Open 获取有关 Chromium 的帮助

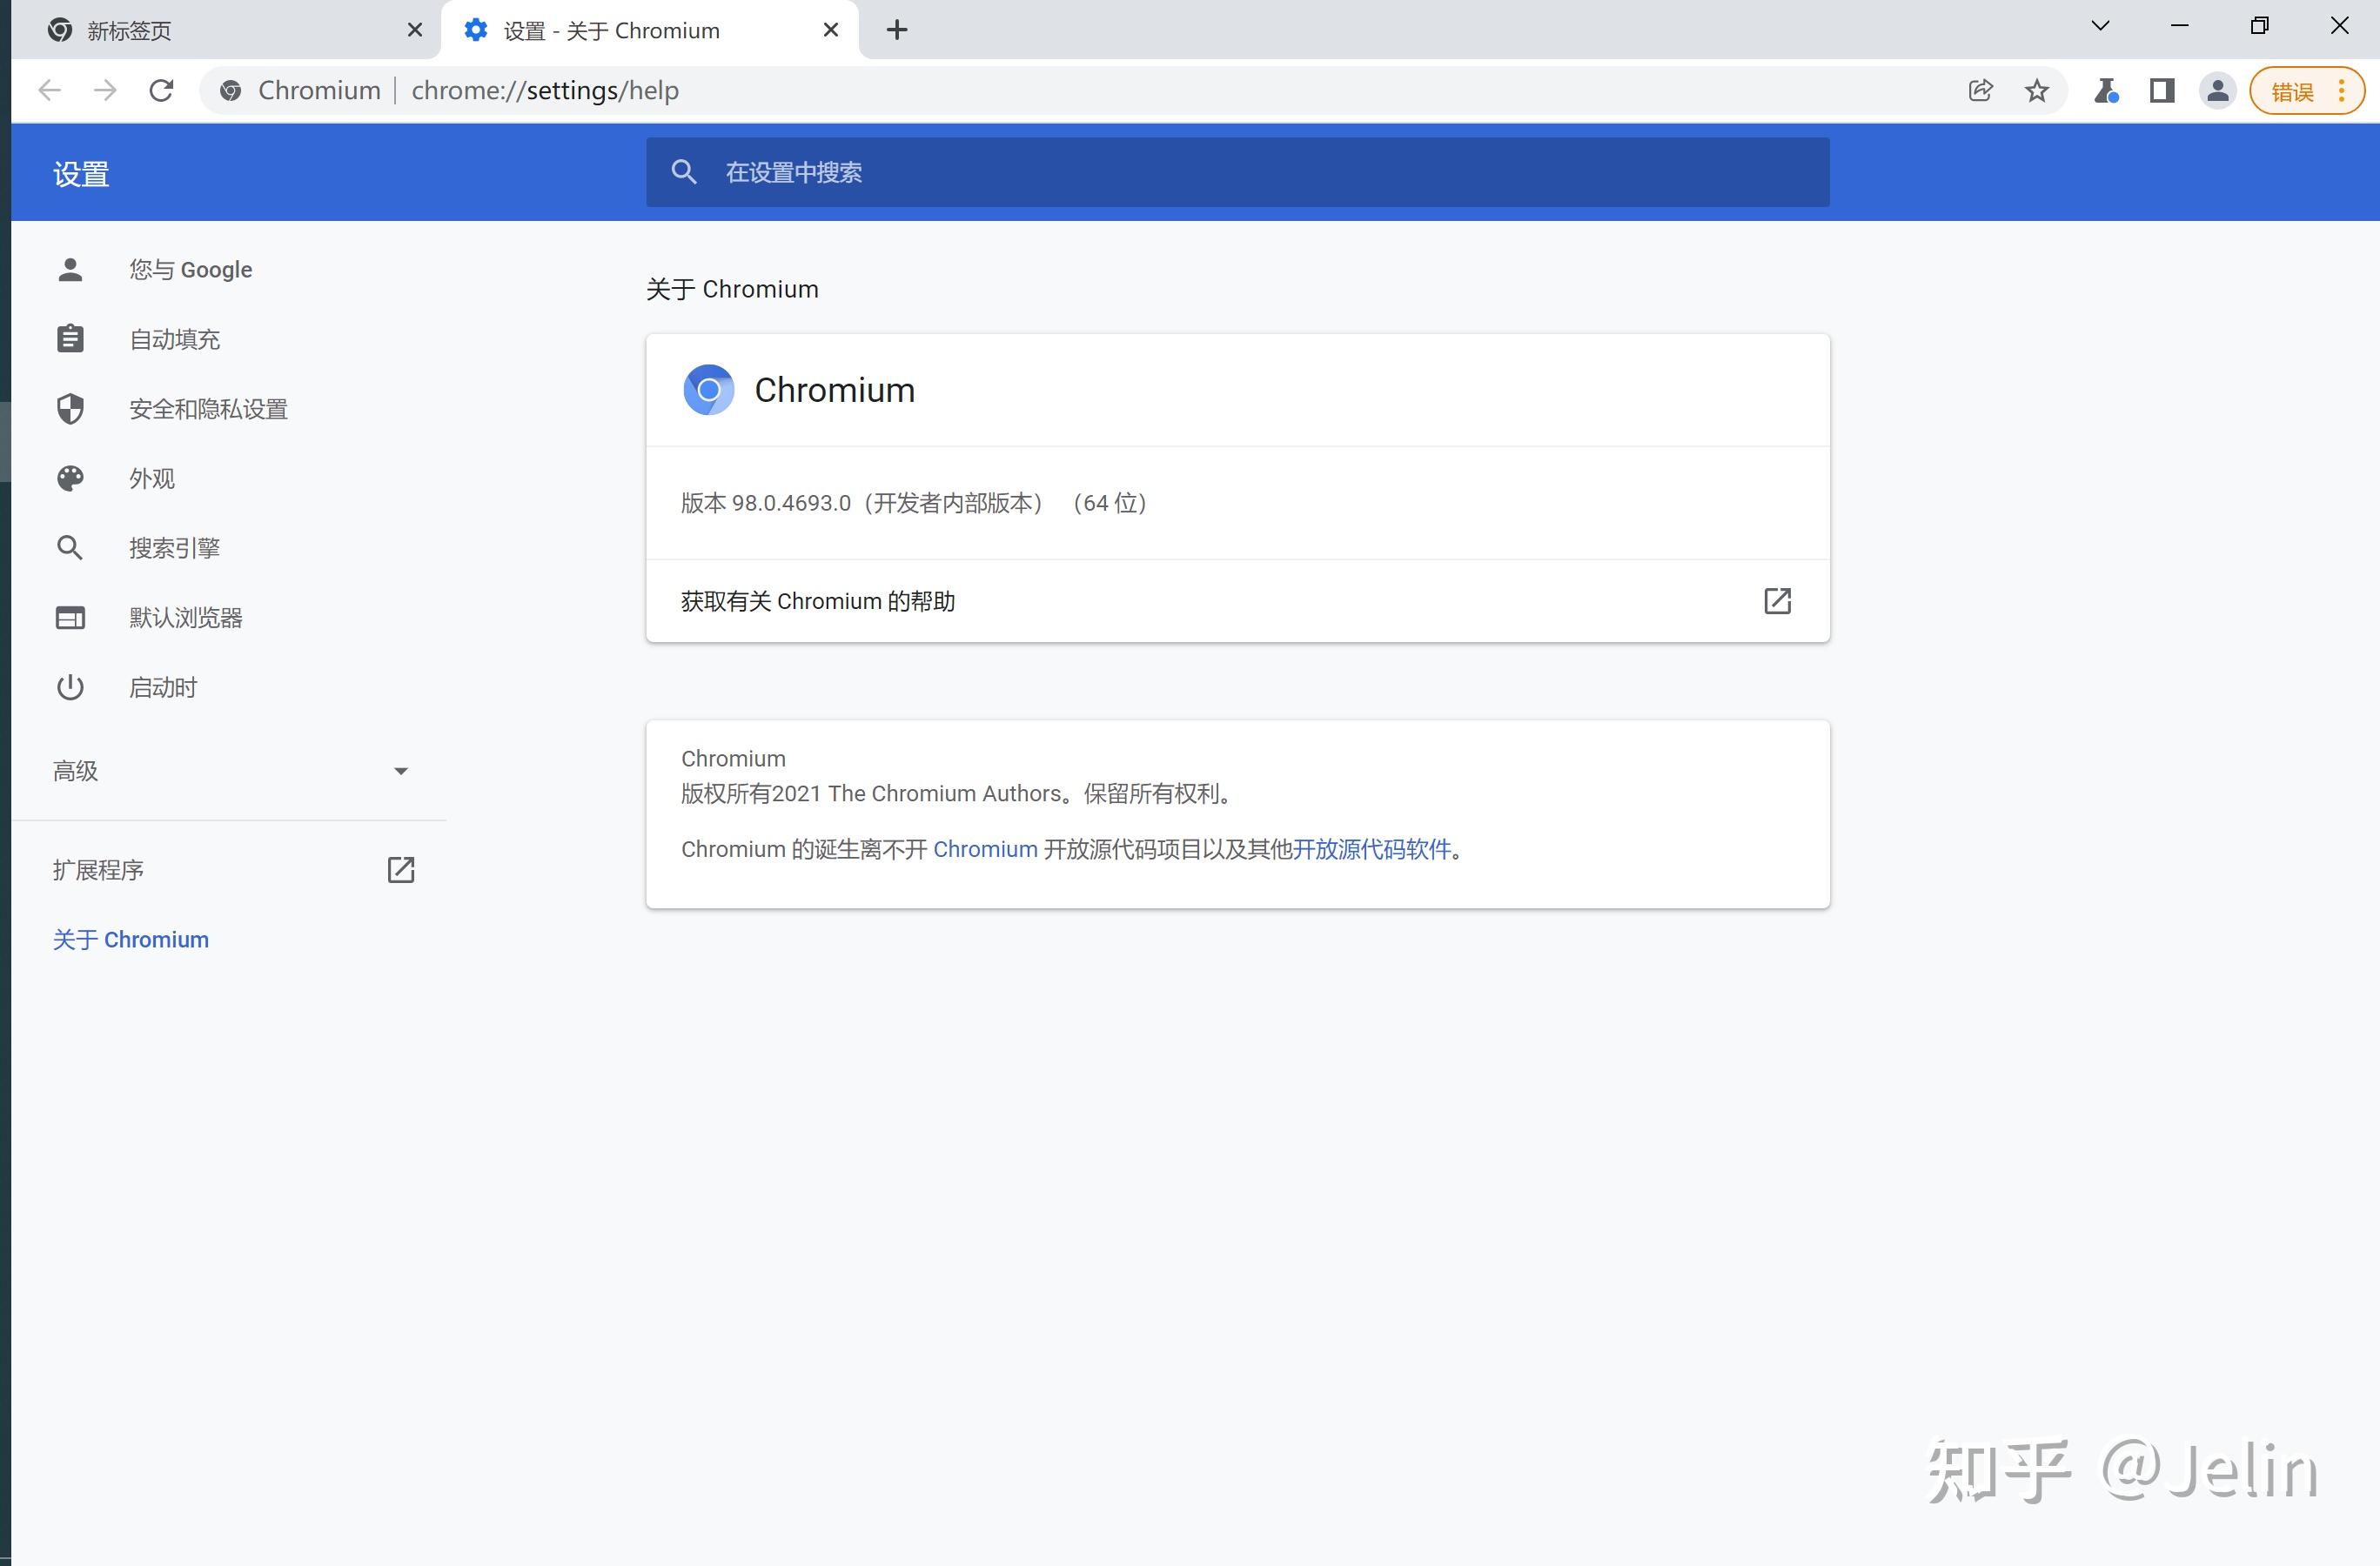pos(818,600)
